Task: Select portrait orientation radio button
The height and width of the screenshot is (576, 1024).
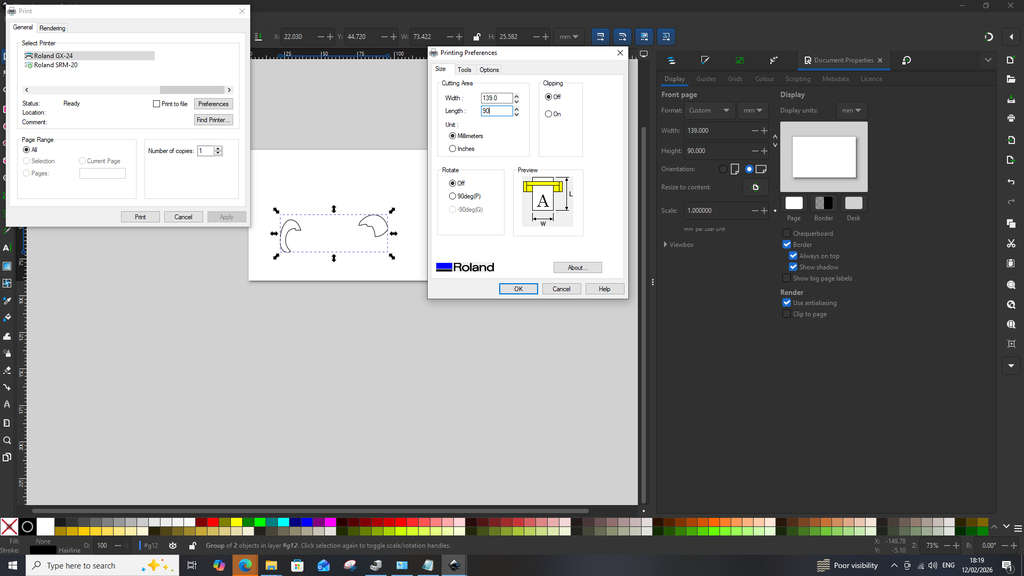Action: [723, 169]
